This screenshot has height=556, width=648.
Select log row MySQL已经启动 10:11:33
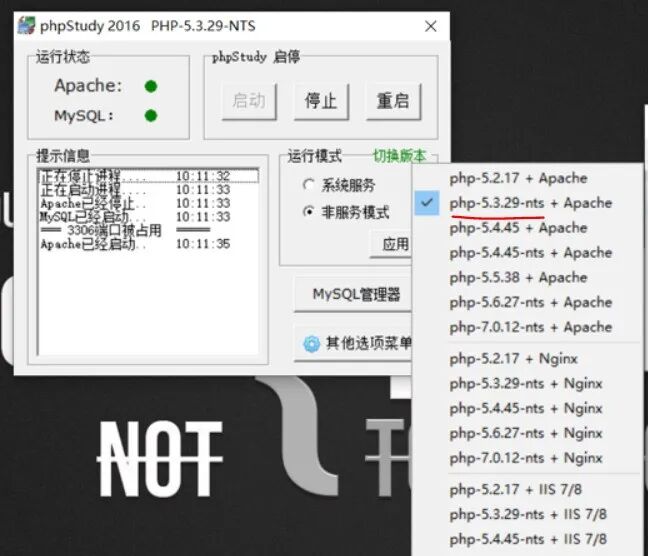click(148, 217)
